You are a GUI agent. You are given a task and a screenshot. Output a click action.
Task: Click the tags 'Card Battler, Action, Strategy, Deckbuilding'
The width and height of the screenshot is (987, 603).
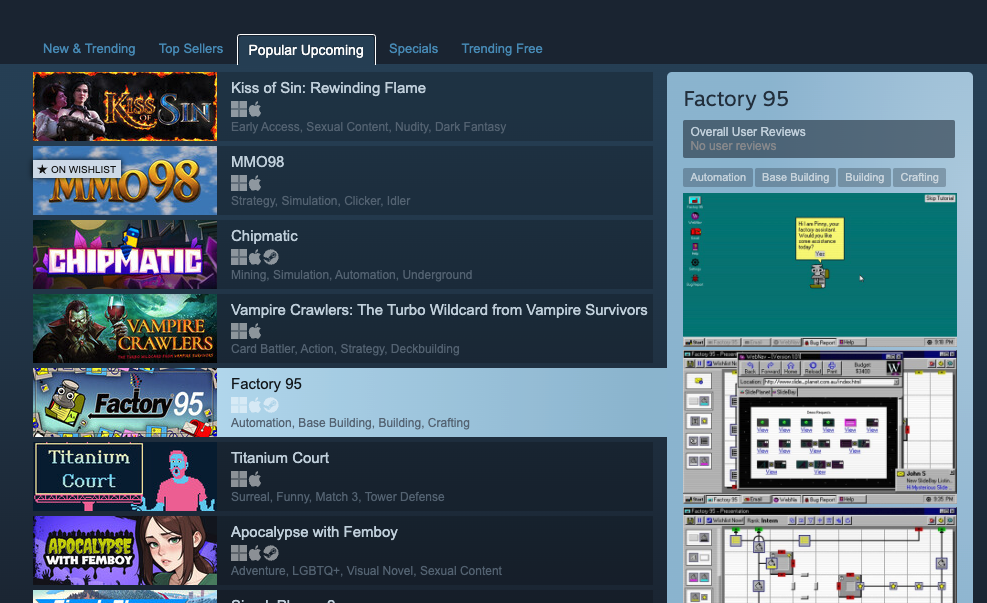(x=345, y=349)
